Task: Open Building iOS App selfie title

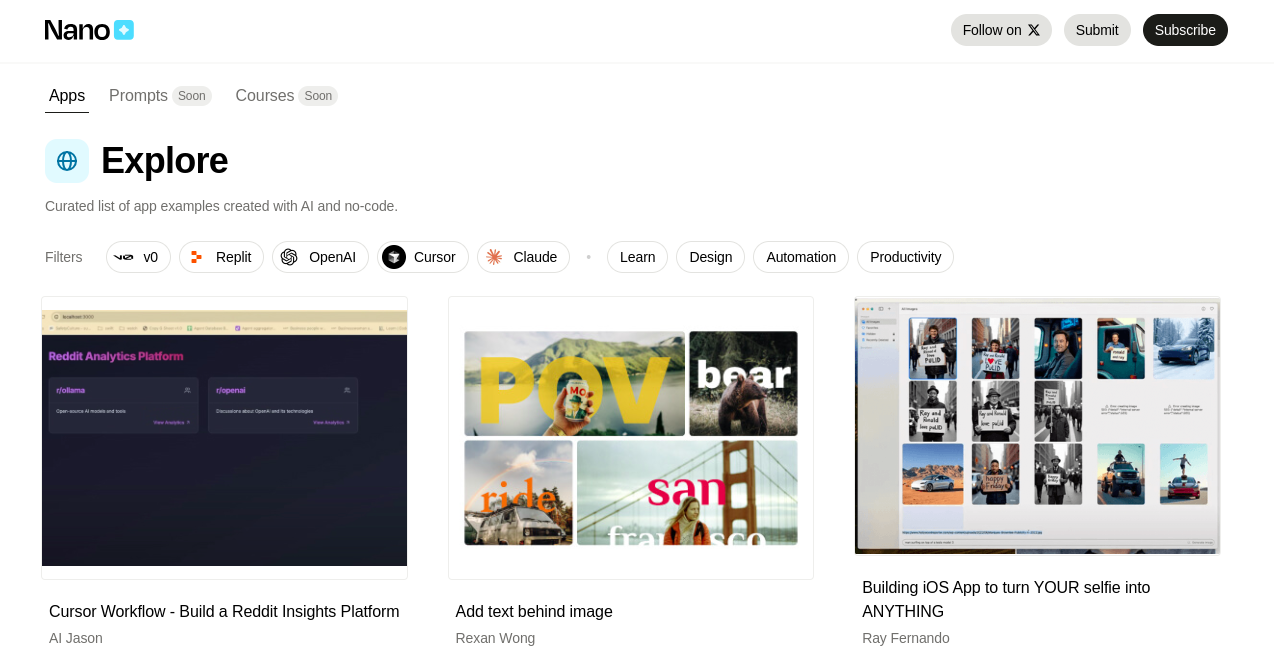Action: [x=1006, y=600]
